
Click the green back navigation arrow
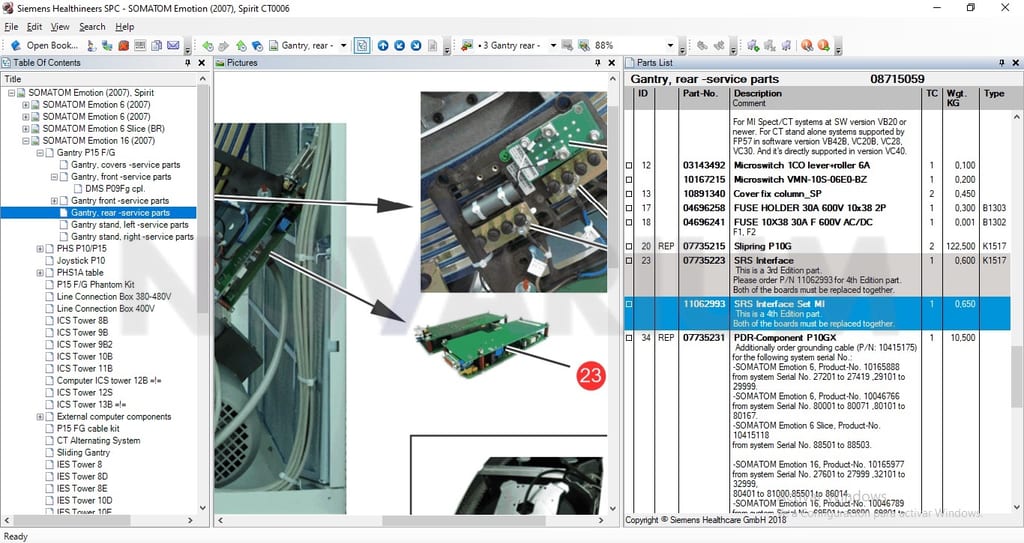[x=208, y=45]
